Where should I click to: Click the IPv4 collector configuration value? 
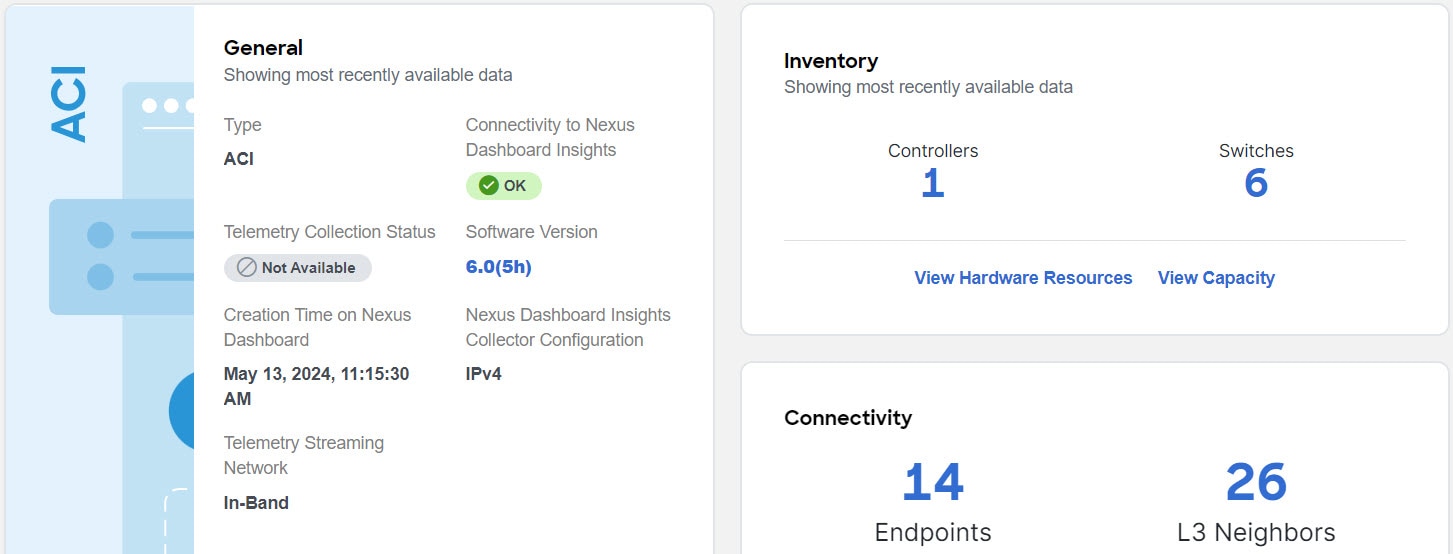pyautogui.click(x=484, y=374)
